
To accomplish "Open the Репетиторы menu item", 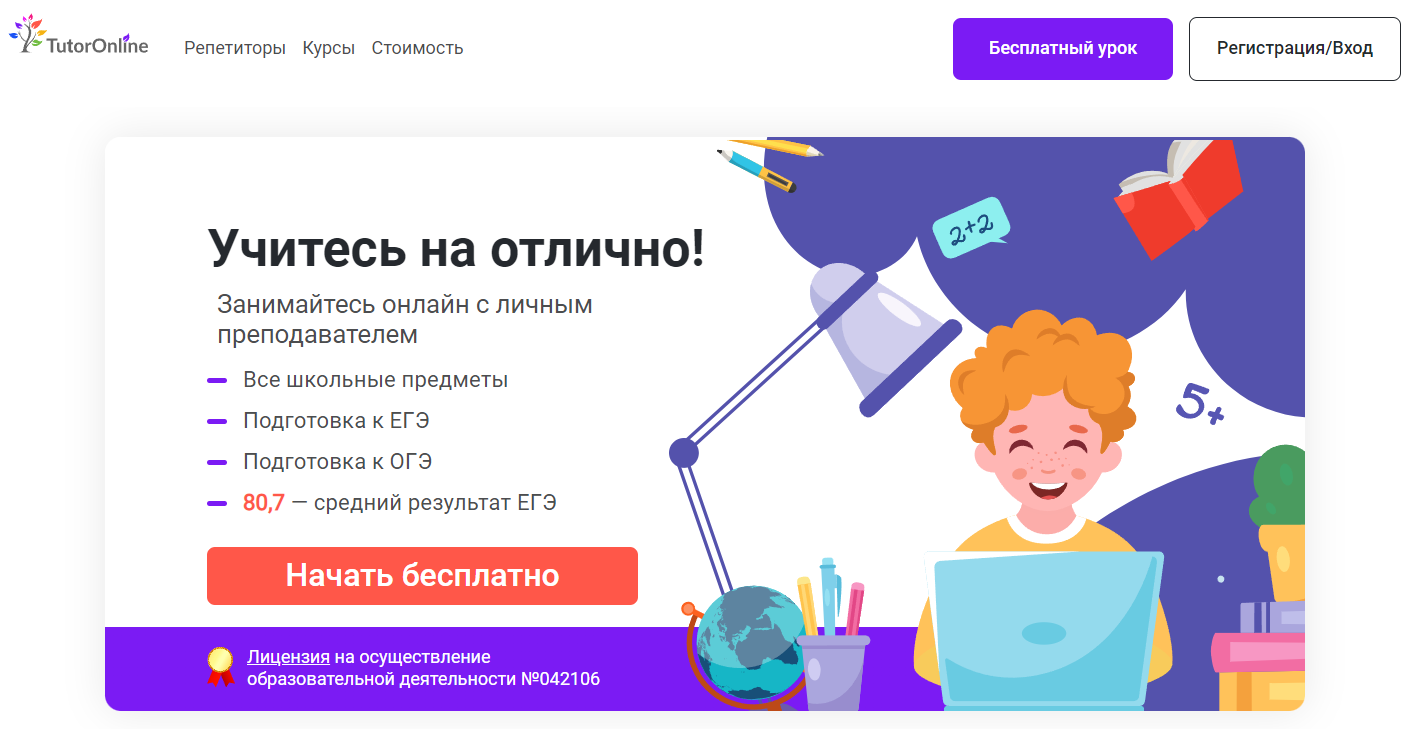I will 235,48.
